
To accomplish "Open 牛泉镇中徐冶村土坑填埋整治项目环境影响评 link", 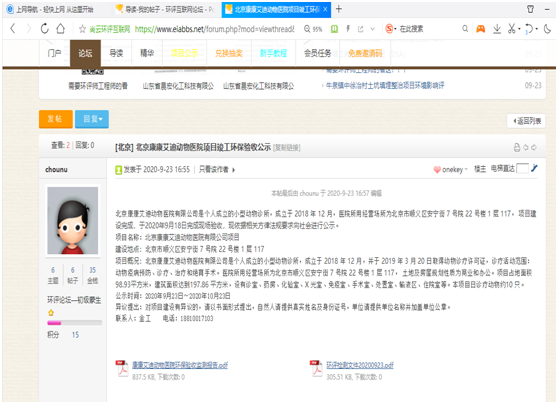I will (385, 85).
